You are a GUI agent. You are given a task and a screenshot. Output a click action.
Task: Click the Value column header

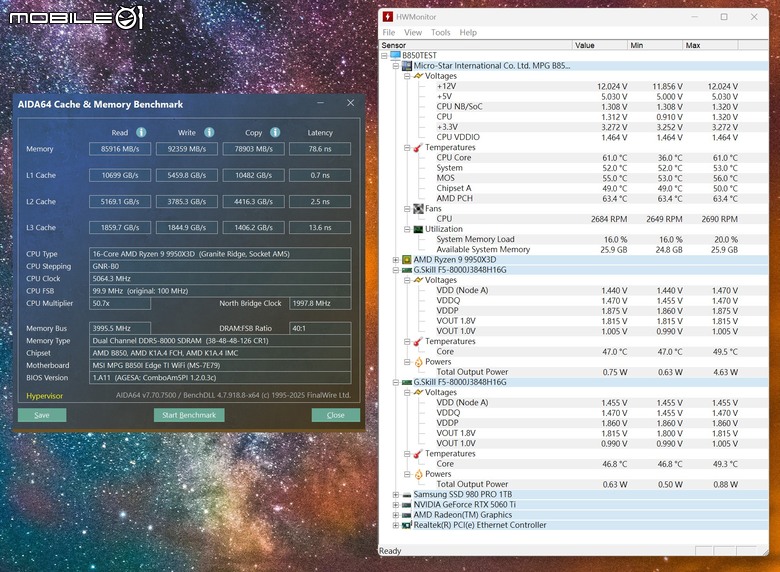click(x=600, y=45)
